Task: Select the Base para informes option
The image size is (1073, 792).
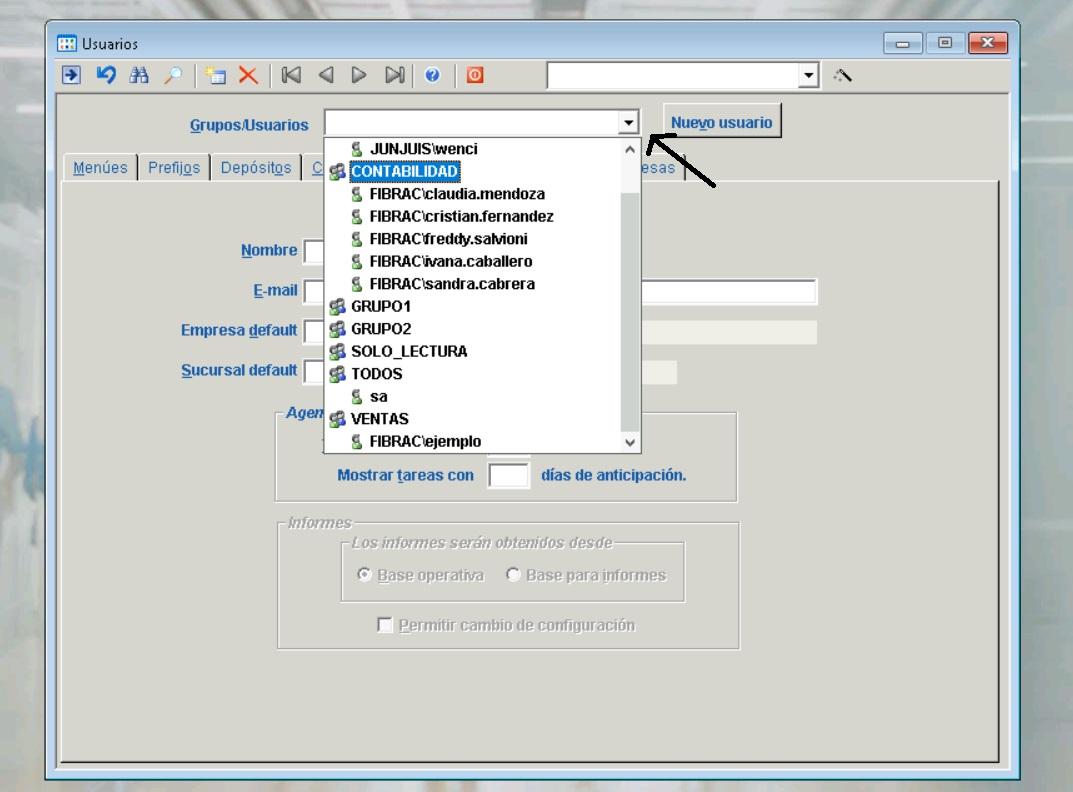Action: (x=514, y=575)
